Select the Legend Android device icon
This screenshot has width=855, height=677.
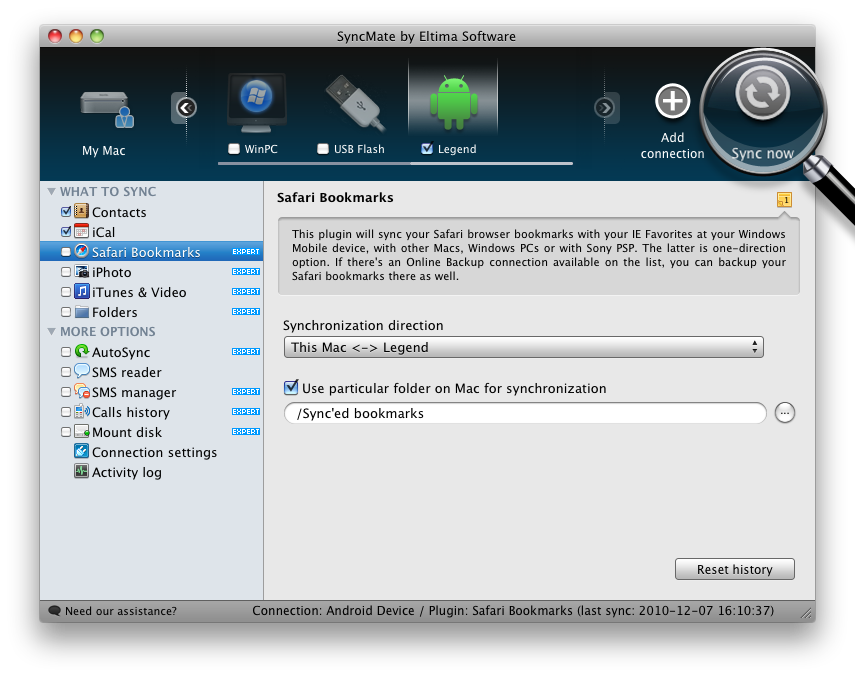point(454,100)
